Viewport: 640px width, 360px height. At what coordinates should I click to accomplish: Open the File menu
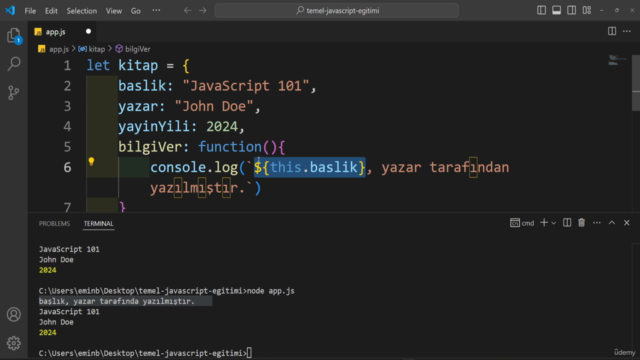[x=30, y=11]
